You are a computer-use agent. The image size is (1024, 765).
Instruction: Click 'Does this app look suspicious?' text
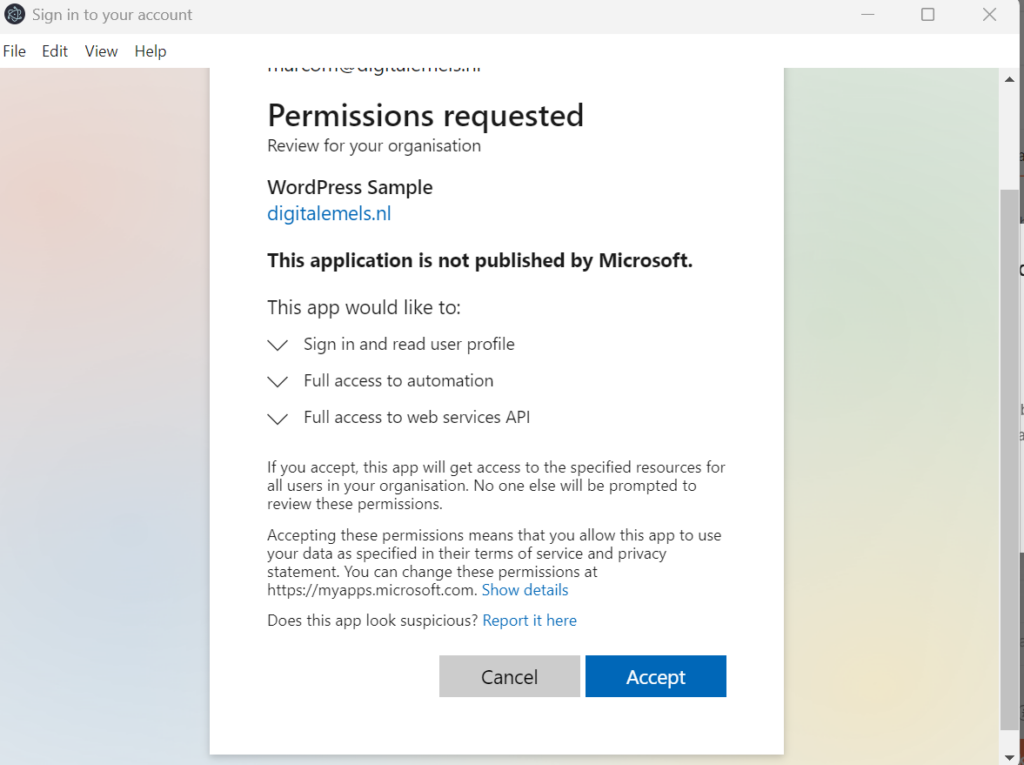pos(372,620)
